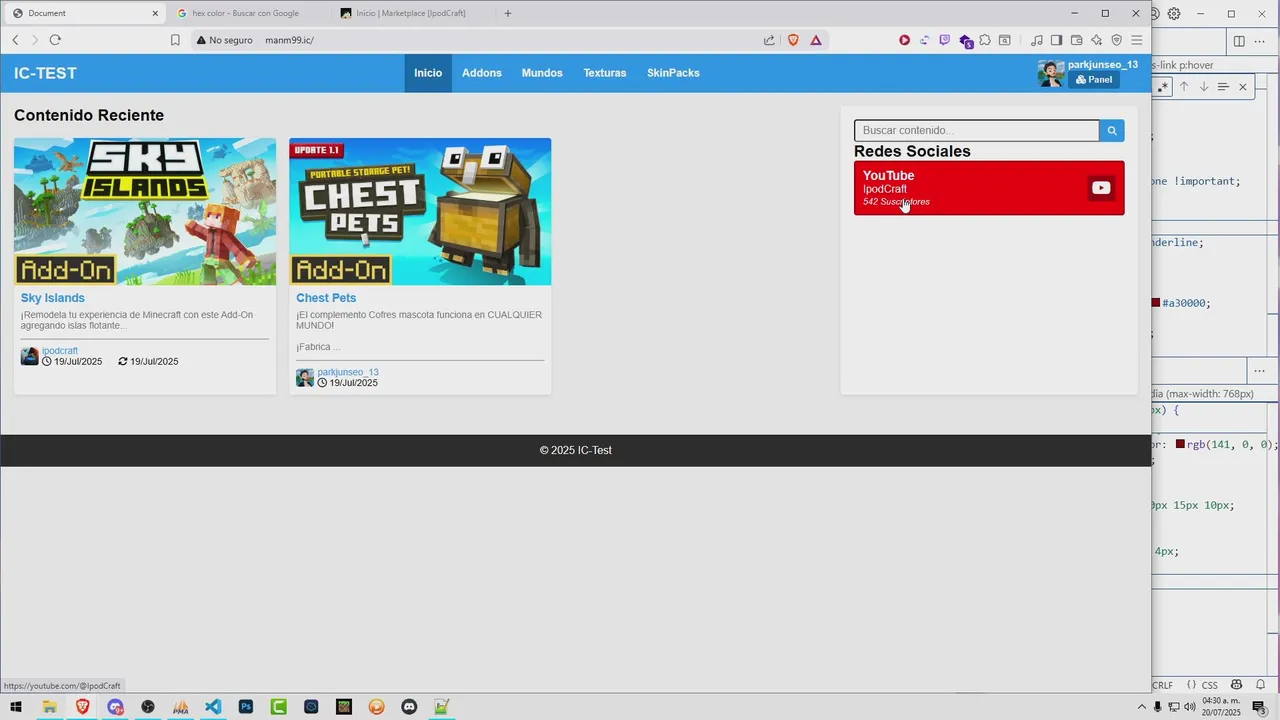Close the Document tab
The width and height of the screenshot is (1280, 720).
pos(155,13)
